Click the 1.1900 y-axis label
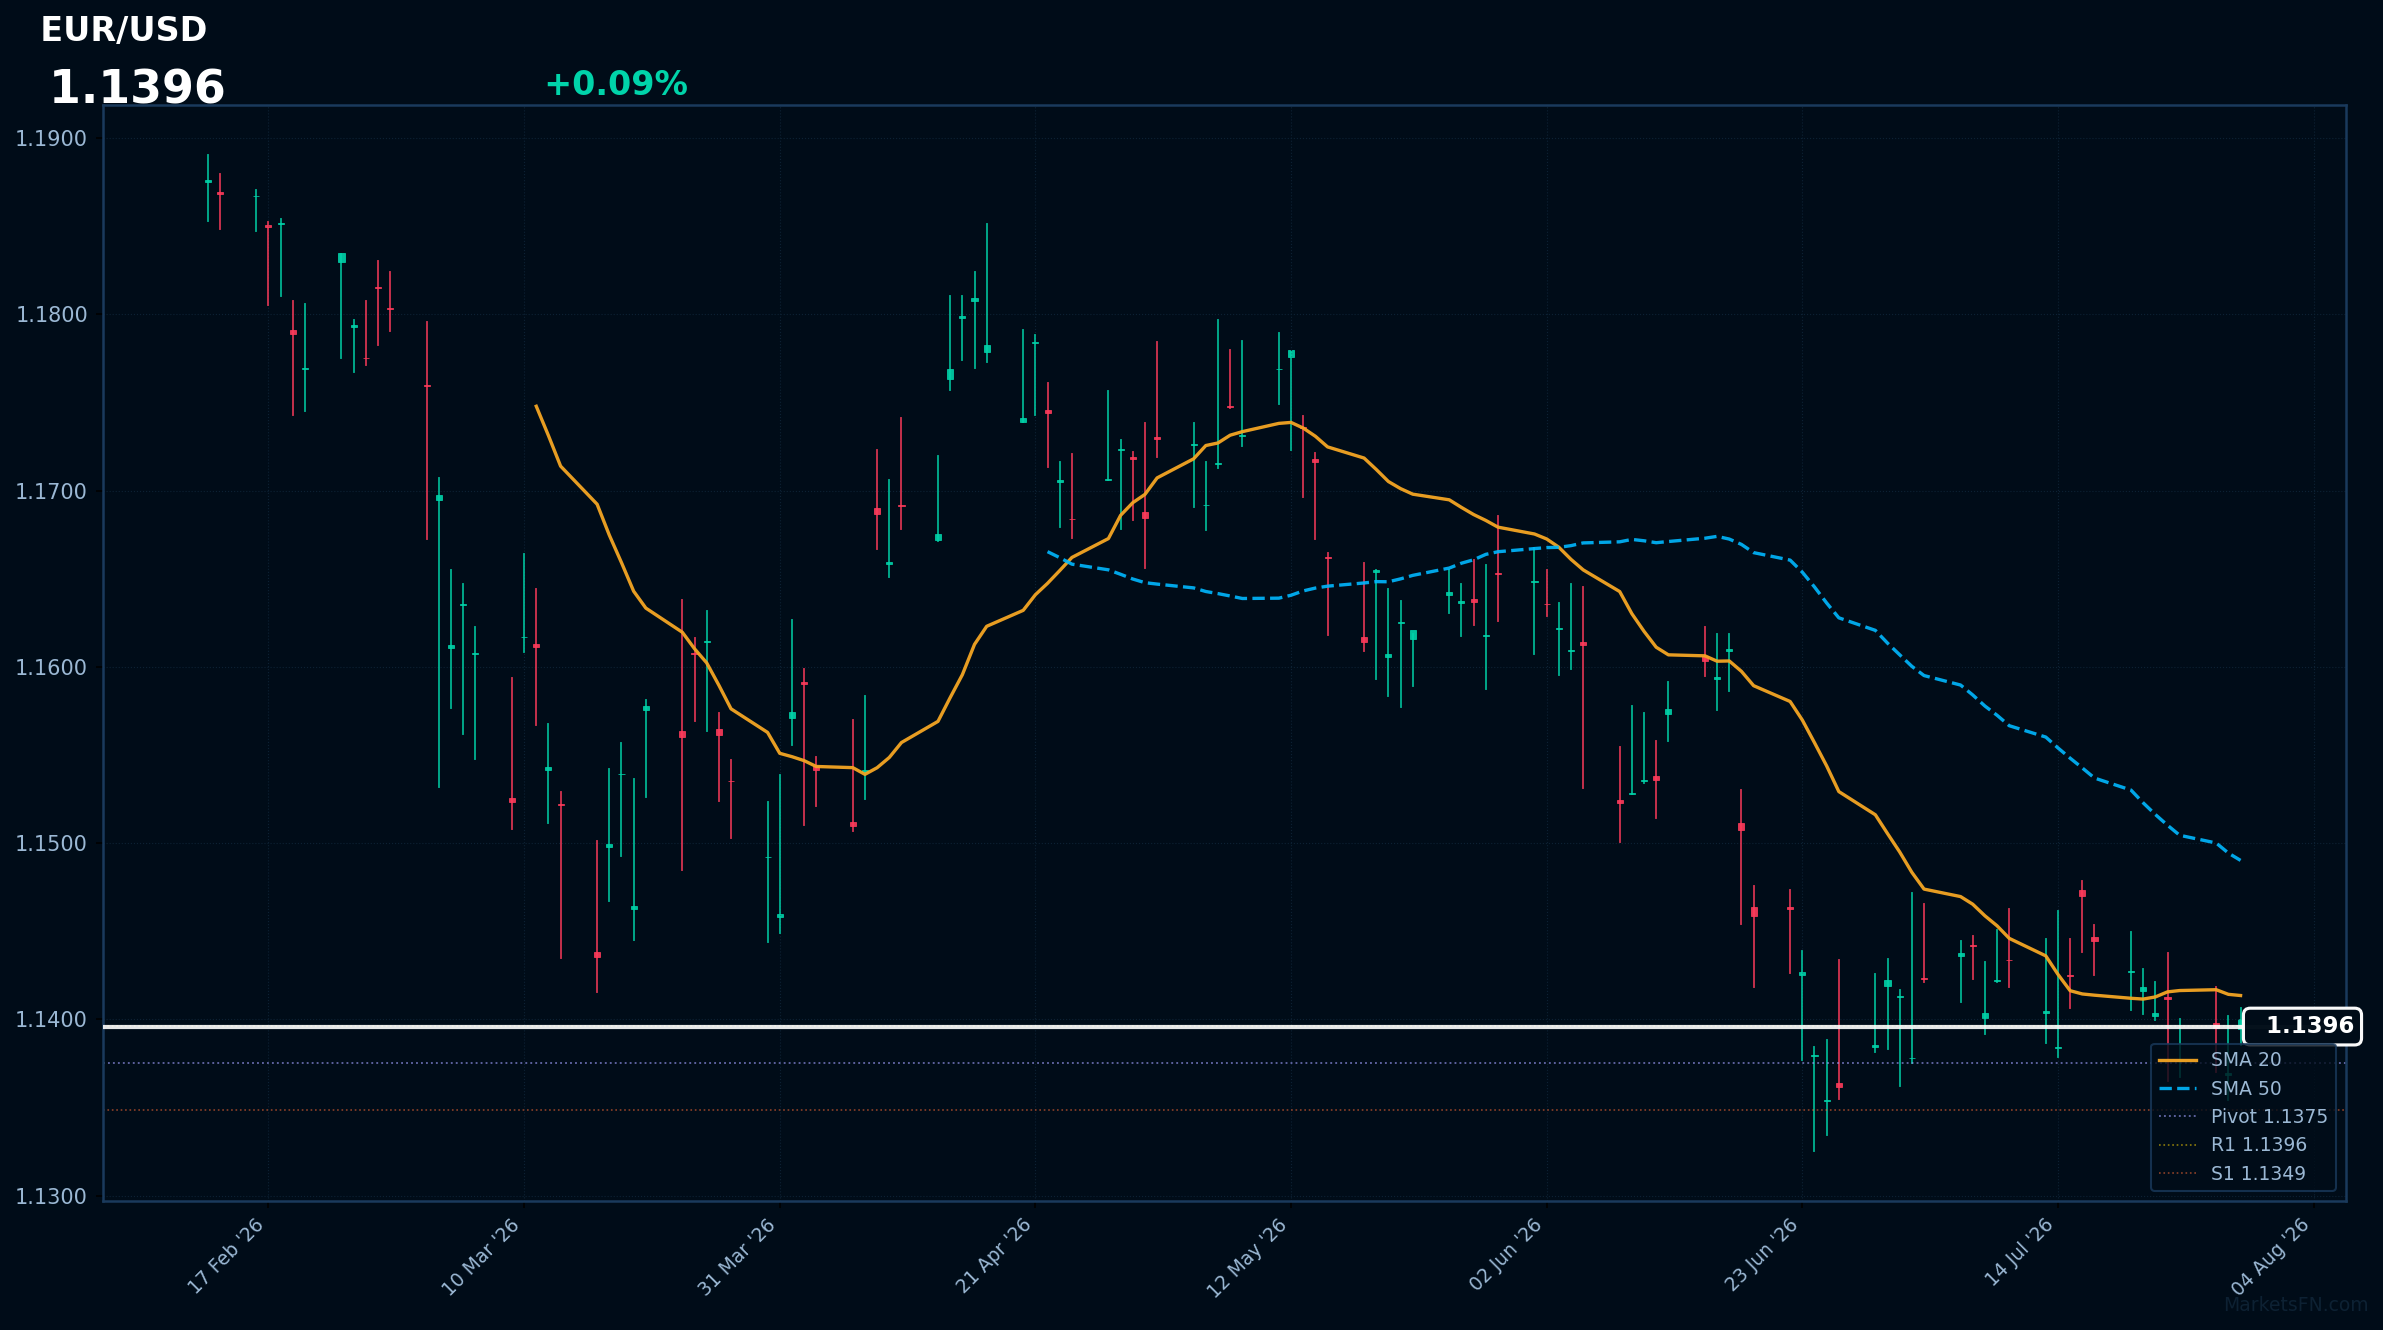 pyautogui.click(x=51, y=139)
